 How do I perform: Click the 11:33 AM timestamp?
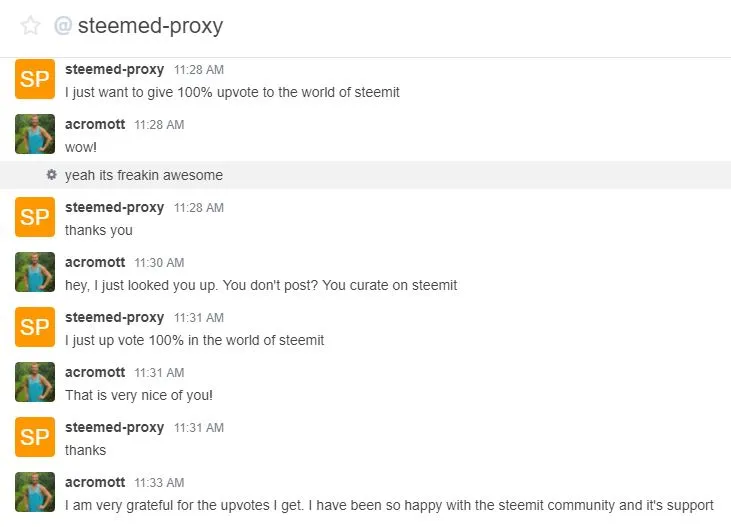click(x=159, y=483)
